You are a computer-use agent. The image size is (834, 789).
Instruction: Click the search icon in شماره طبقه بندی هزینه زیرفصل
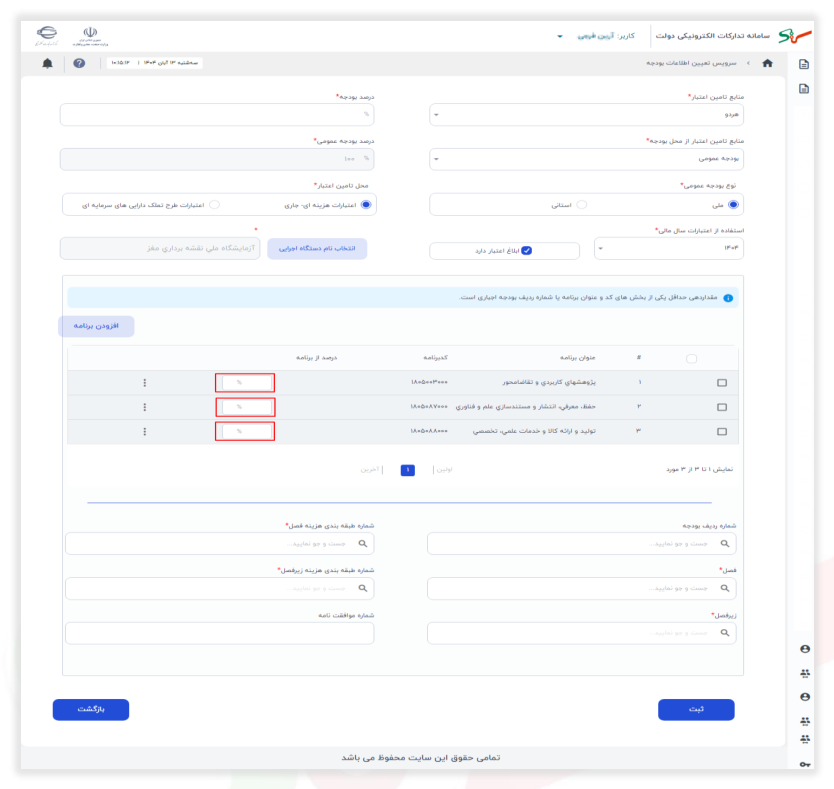pyautogui.click(x=363, y=588)
